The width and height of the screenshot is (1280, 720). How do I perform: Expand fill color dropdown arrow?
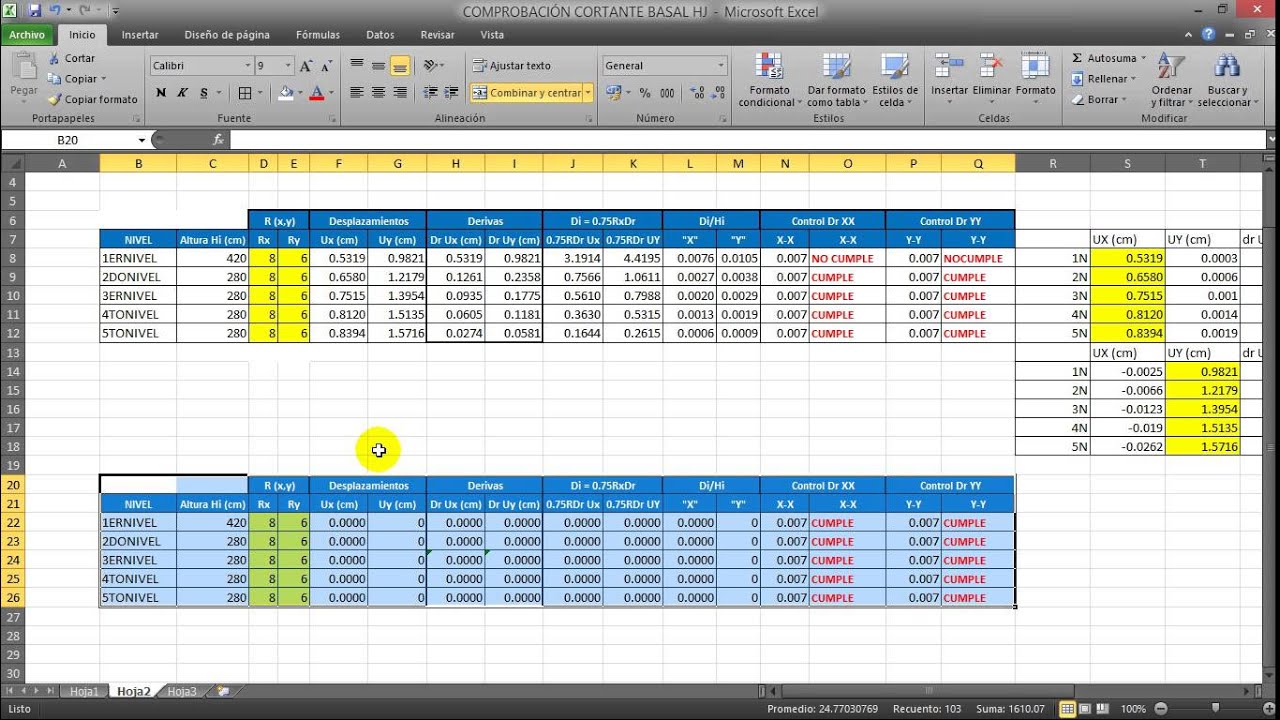(x=299, y=93)
